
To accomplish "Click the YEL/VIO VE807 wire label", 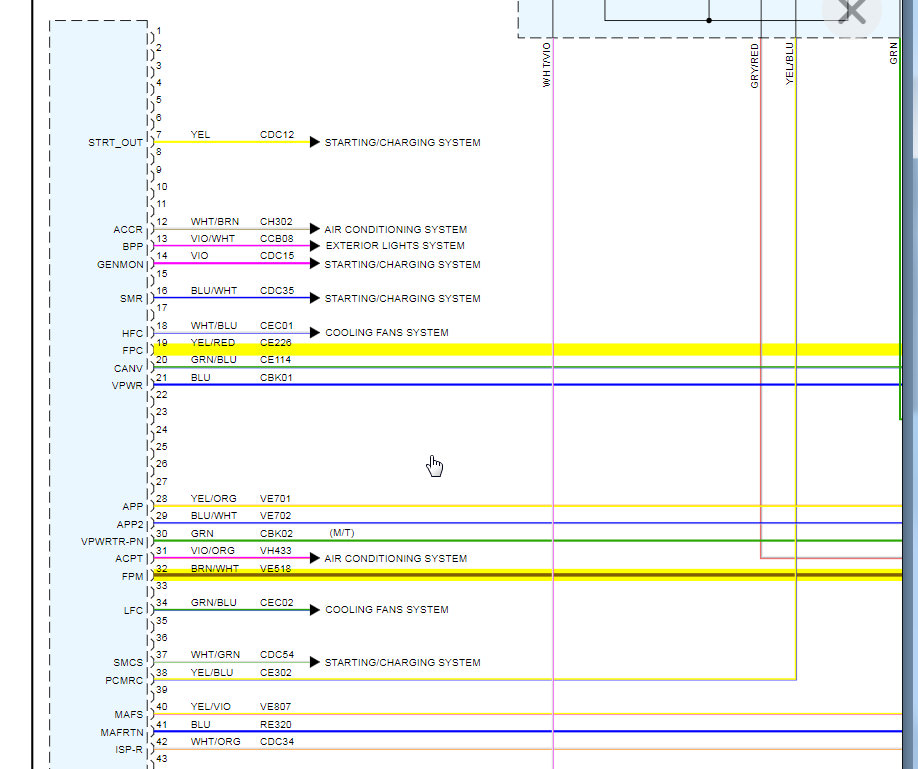I will click(241, 706).
